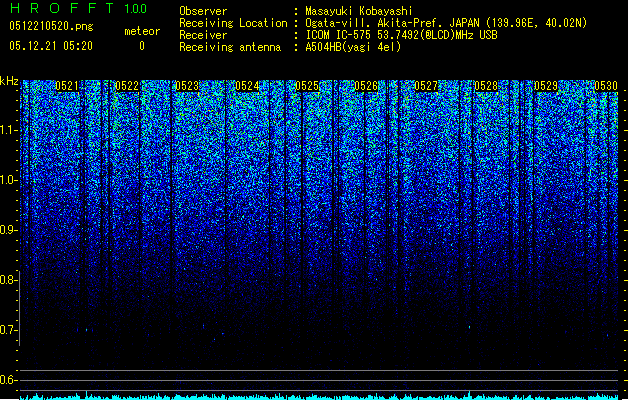Click location text Ogata-vill. Akita-Pref. JAPAN

[x=394, y=23]
